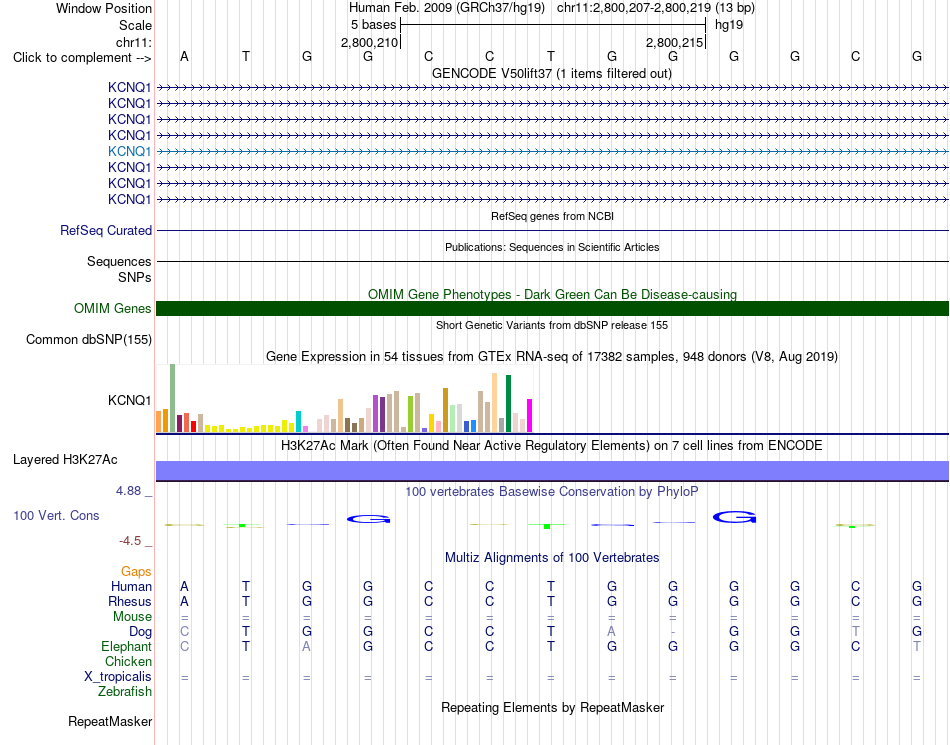Viewport: 950px width, 745px height.
Task: Click the Scale label
Action: (x=135, y=25)
